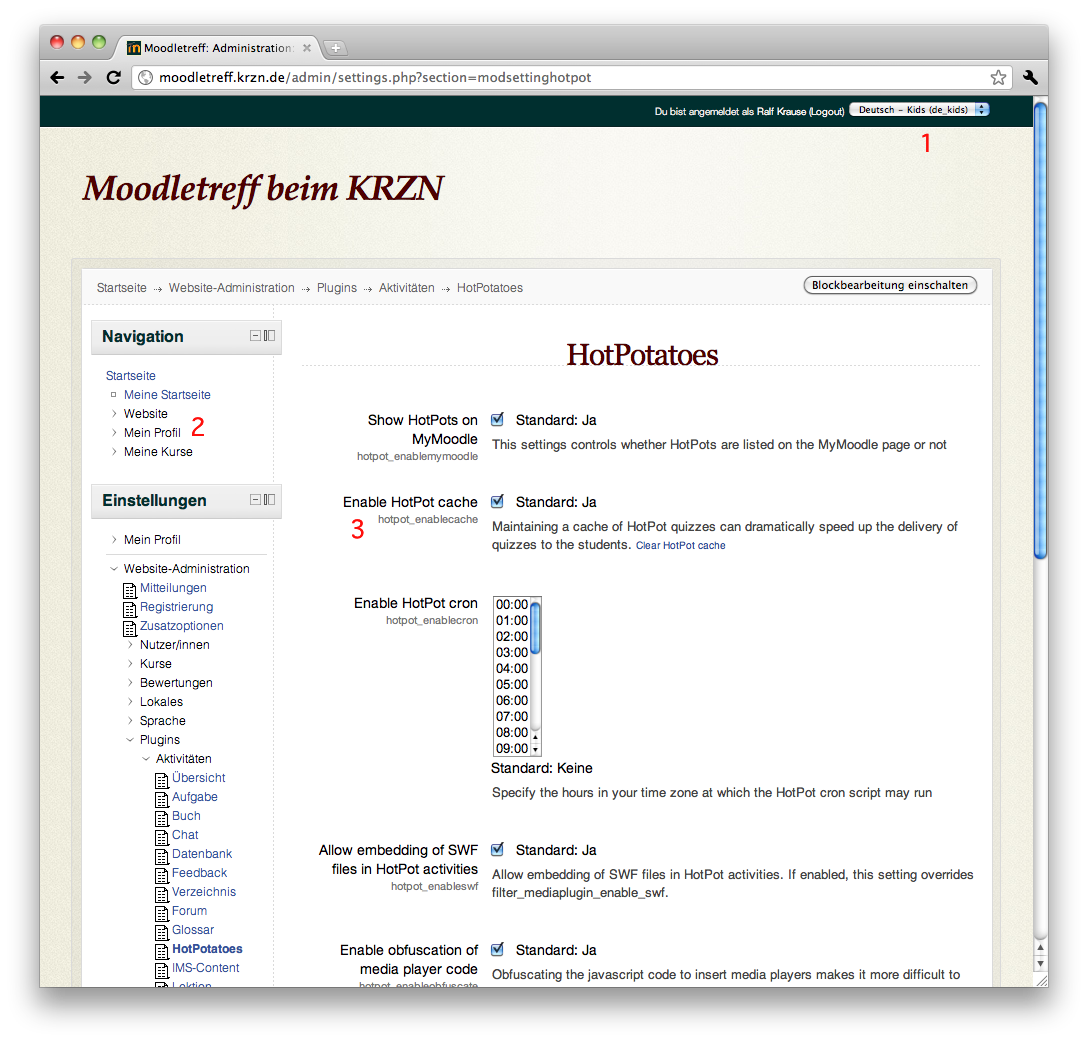Open Startseite in the breadcrumb
Screen dimensions: 1088x1042
(121, 288)
